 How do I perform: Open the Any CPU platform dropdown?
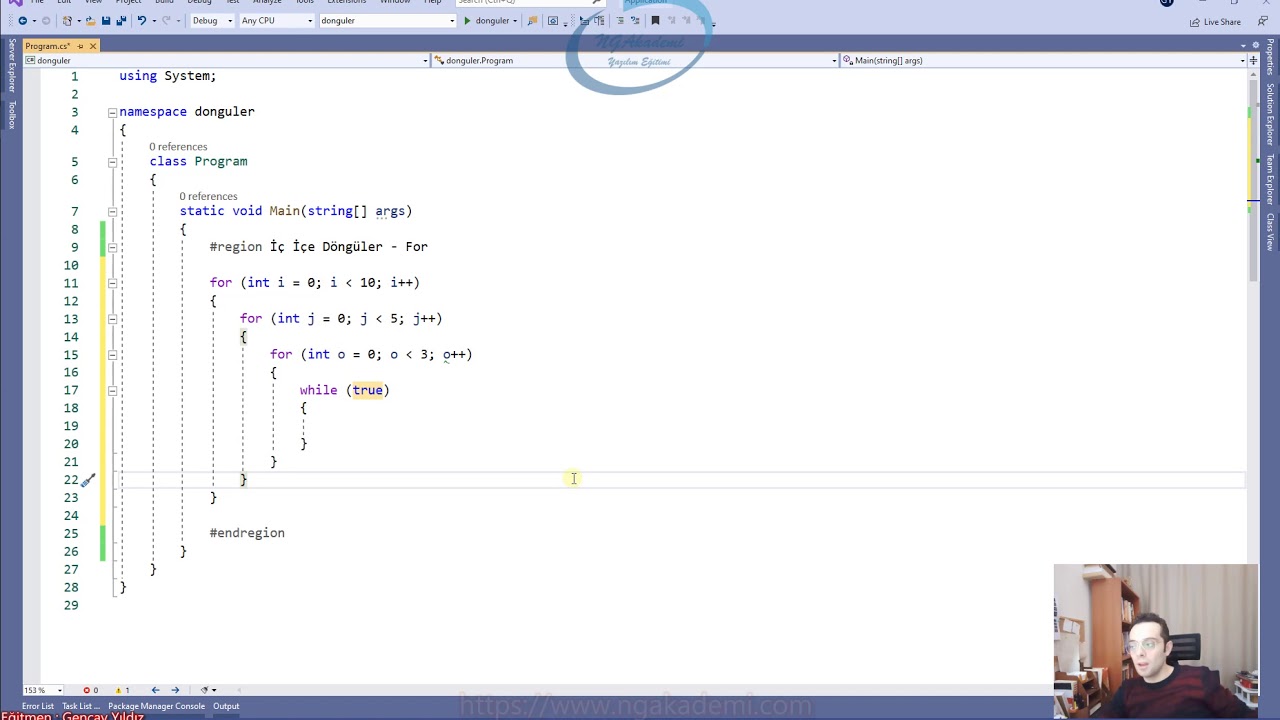[x=277, y=21]
